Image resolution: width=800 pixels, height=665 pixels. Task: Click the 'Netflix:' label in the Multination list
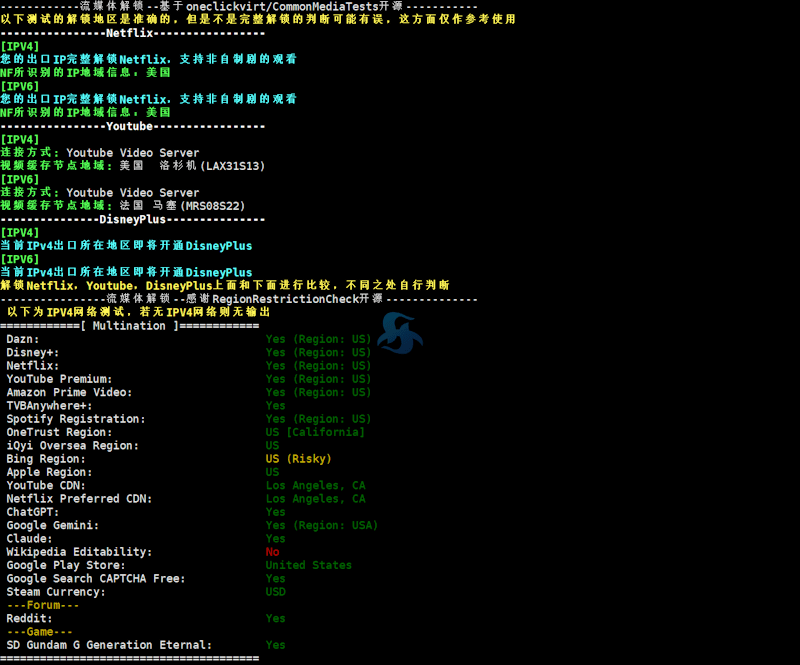click(33, 365)
